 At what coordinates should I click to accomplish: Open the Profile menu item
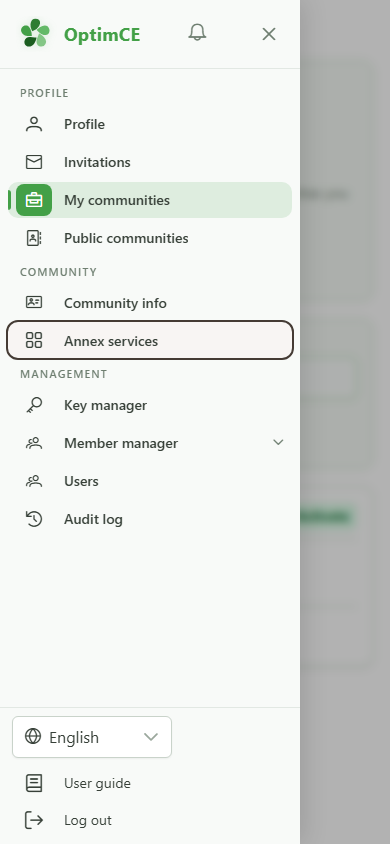click(150, 124)
